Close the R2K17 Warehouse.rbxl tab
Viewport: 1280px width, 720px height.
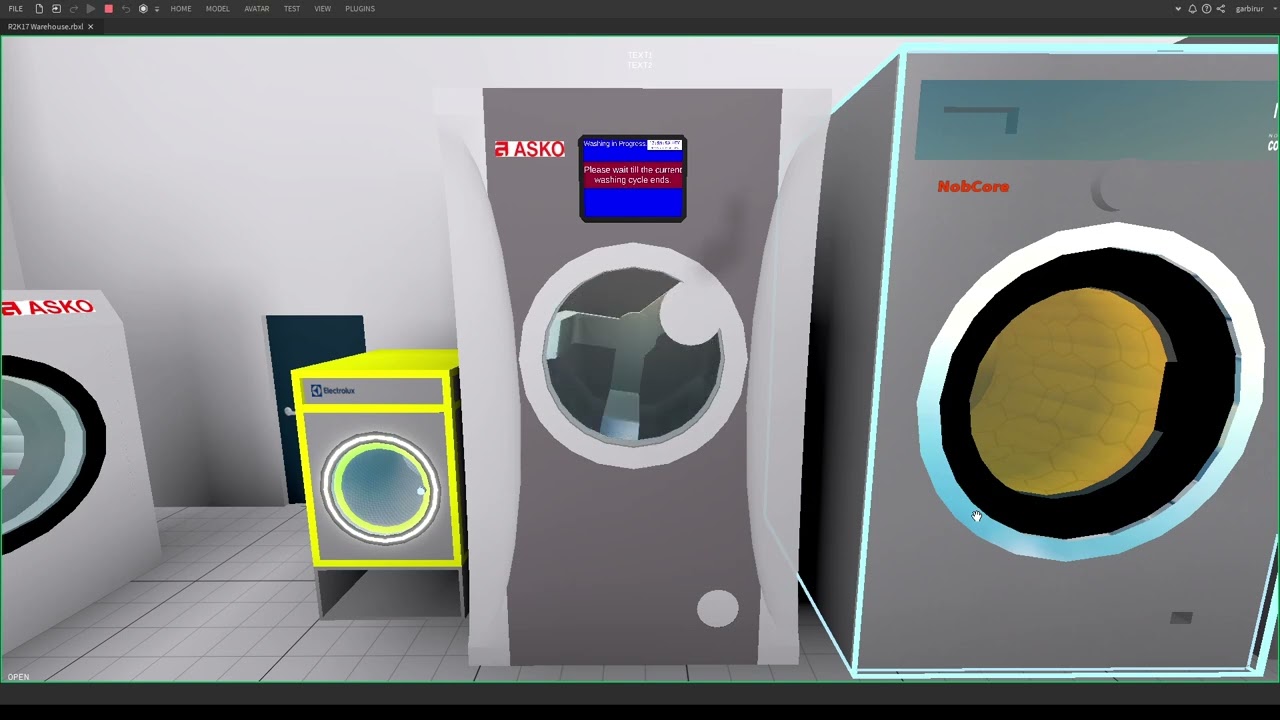pyautogui.click(x=90, y=27)
